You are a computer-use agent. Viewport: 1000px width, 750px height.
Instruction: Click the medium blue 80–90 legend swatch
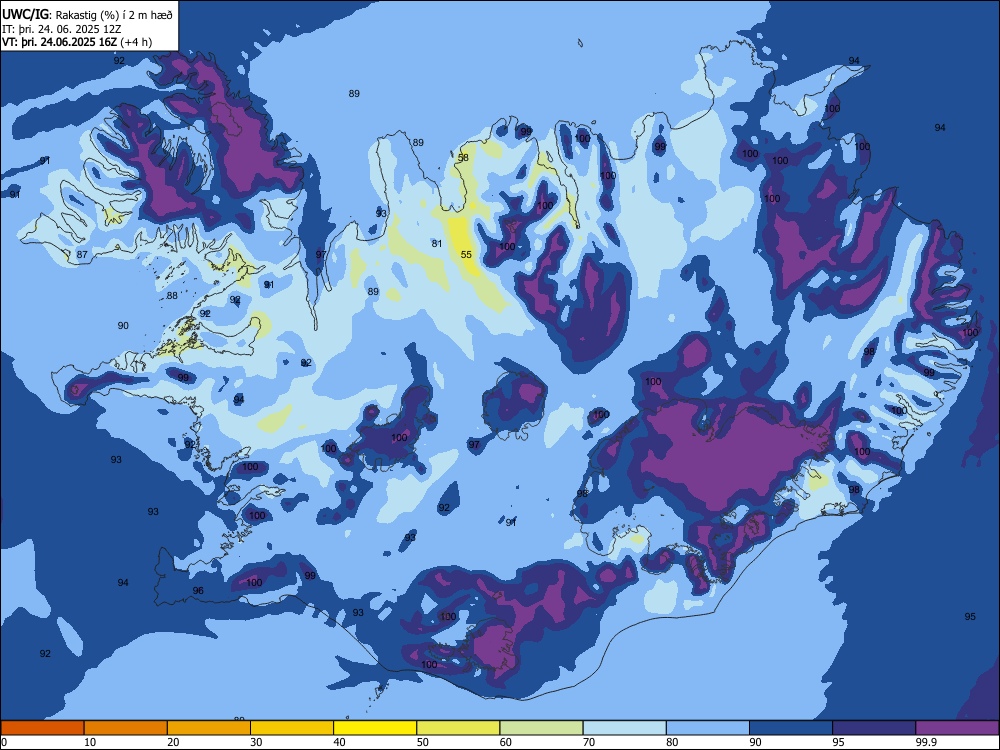tap(708, 728)
